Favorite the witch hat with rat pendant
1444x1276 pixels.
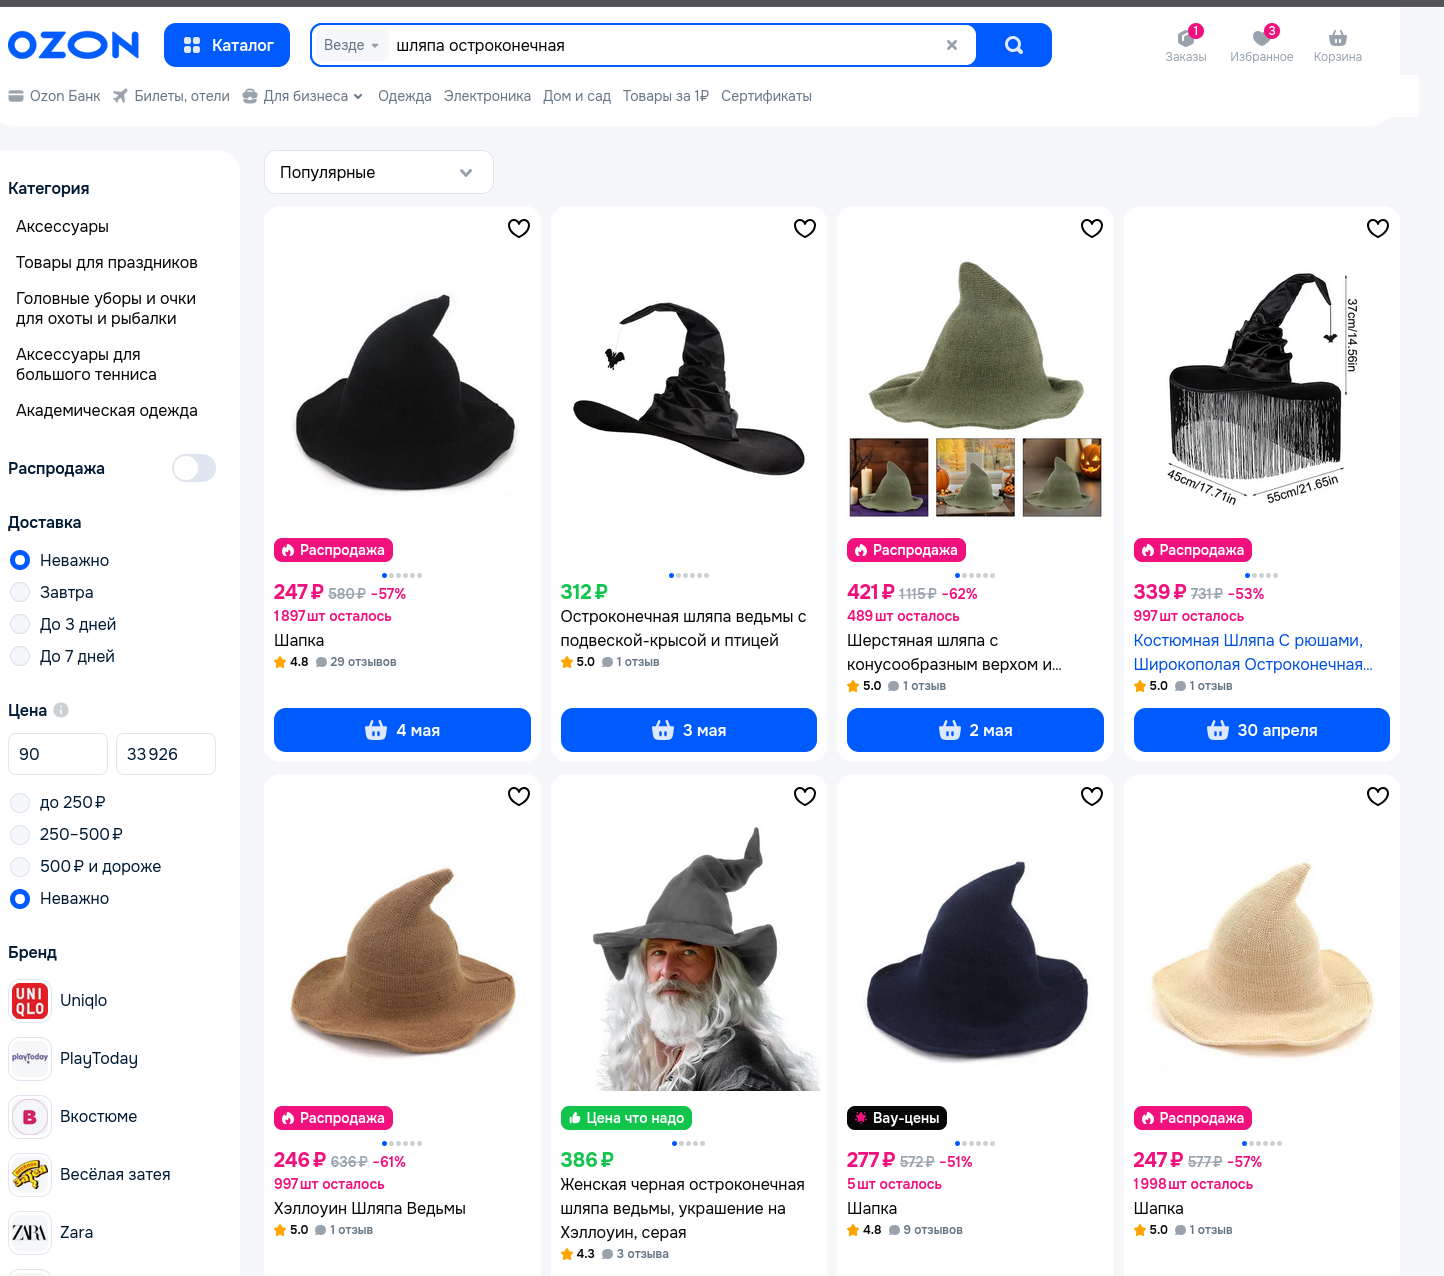[x=805, y=228]
